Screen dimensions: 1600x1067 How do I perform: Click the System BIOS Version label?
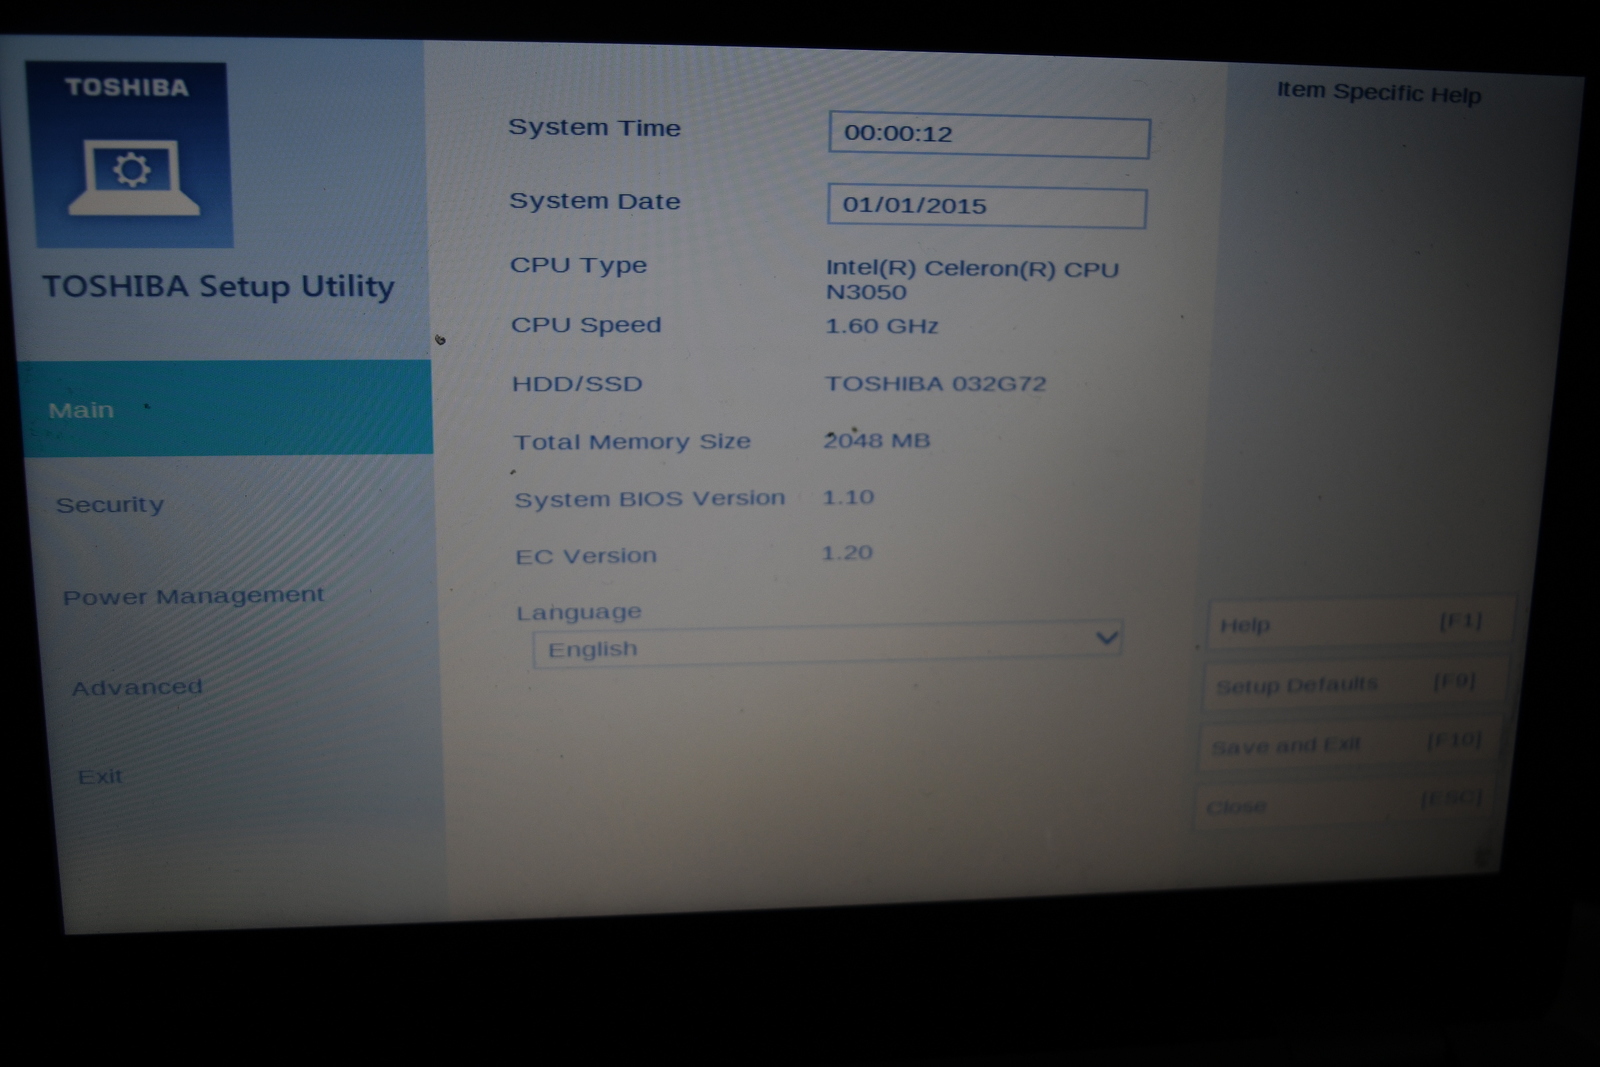tap(650, 498)
